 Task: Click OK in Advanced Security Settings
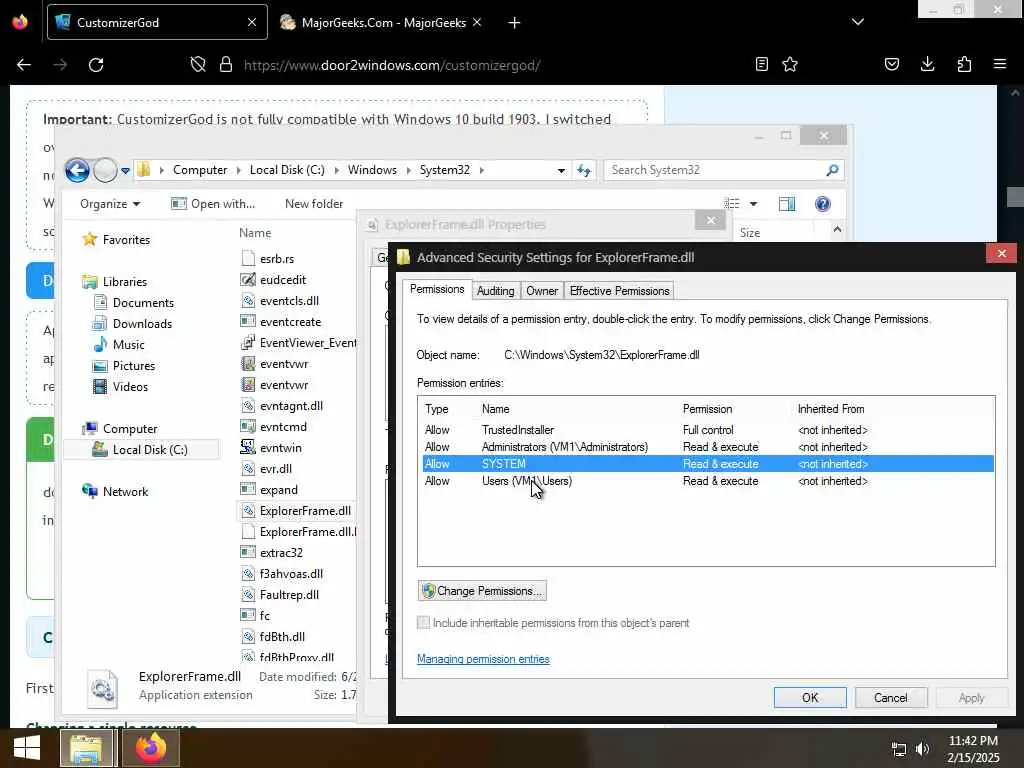click(810, 697)
